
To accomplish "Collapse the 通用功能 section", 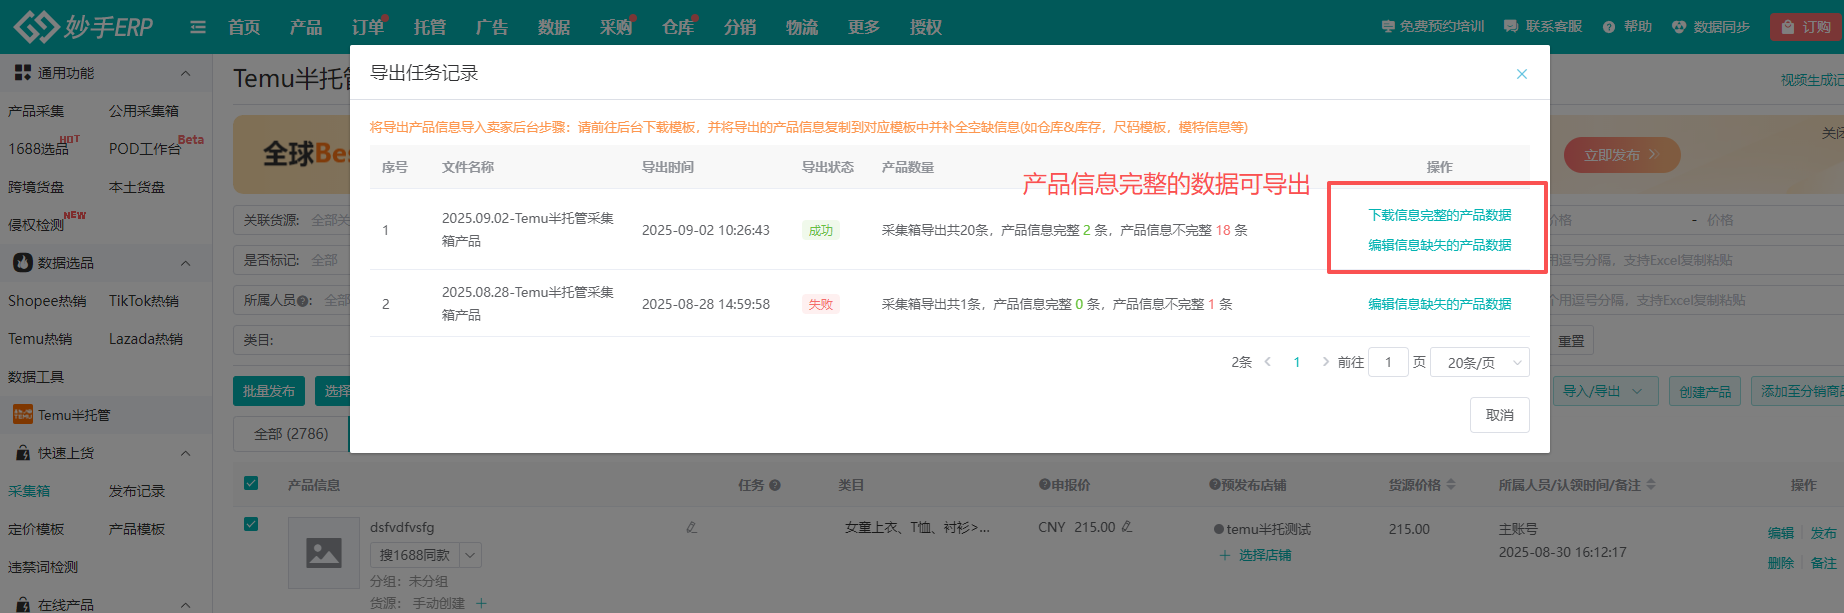I will (185, 73).
